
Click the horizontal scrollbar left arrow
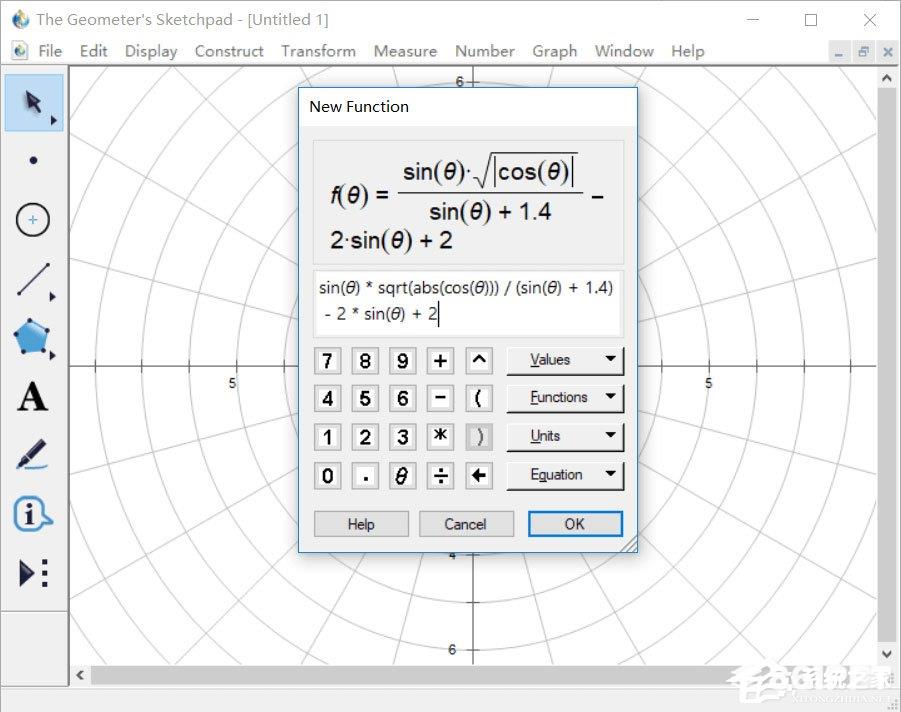[x=80, y=675]
